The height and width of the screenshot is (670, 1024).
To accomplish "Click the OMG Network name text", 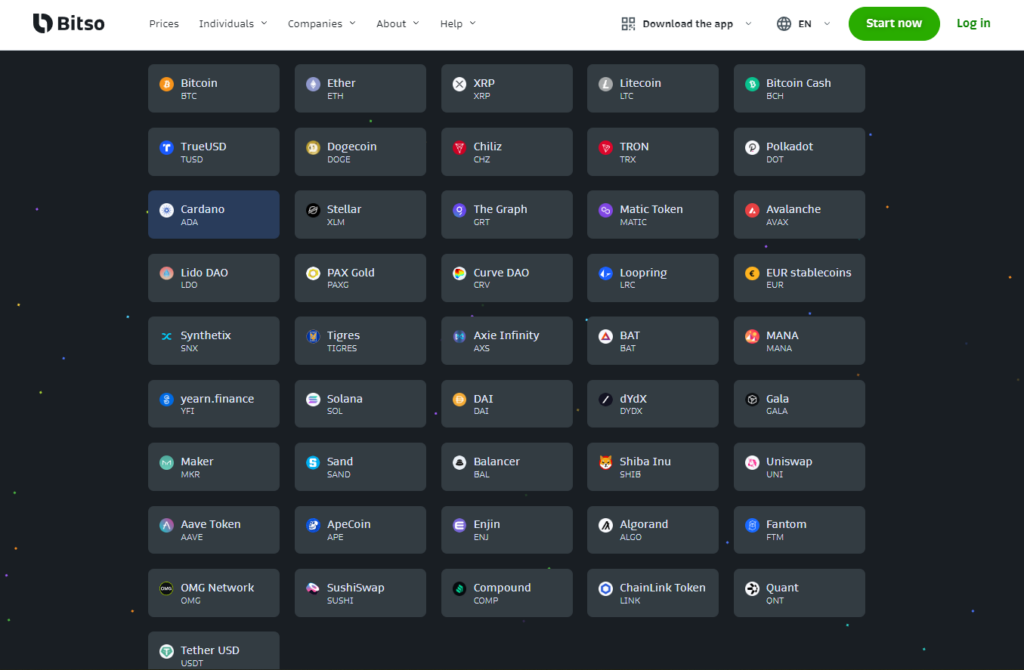I will pos(217,587).
